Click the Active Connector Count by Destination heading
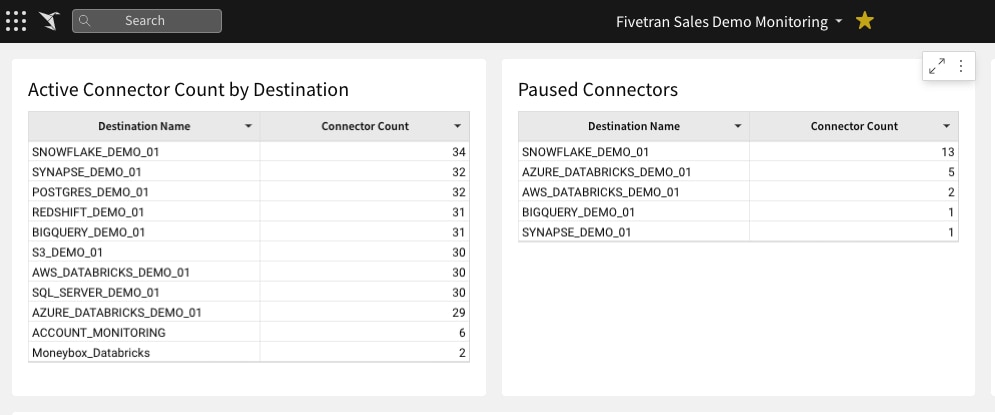Viewport: 995px width, 415px height. click(x=188, y=89)
